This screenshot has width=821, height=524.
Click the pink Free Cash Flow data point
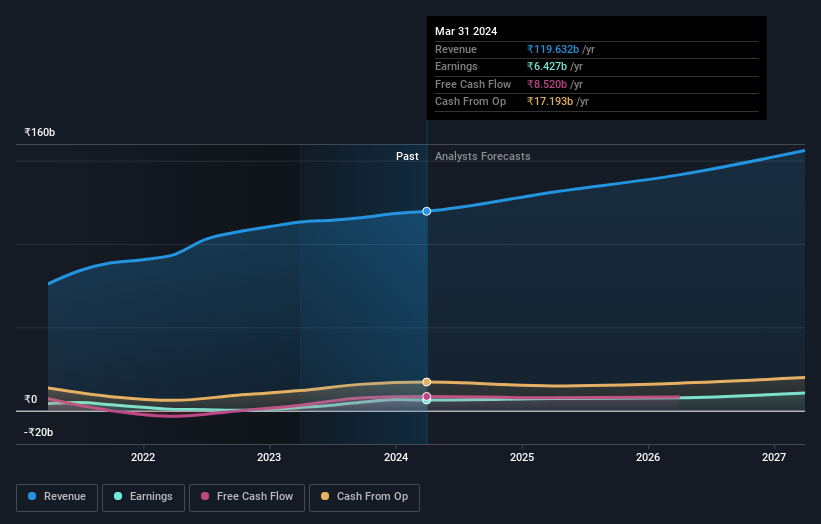tap(427, 396)
